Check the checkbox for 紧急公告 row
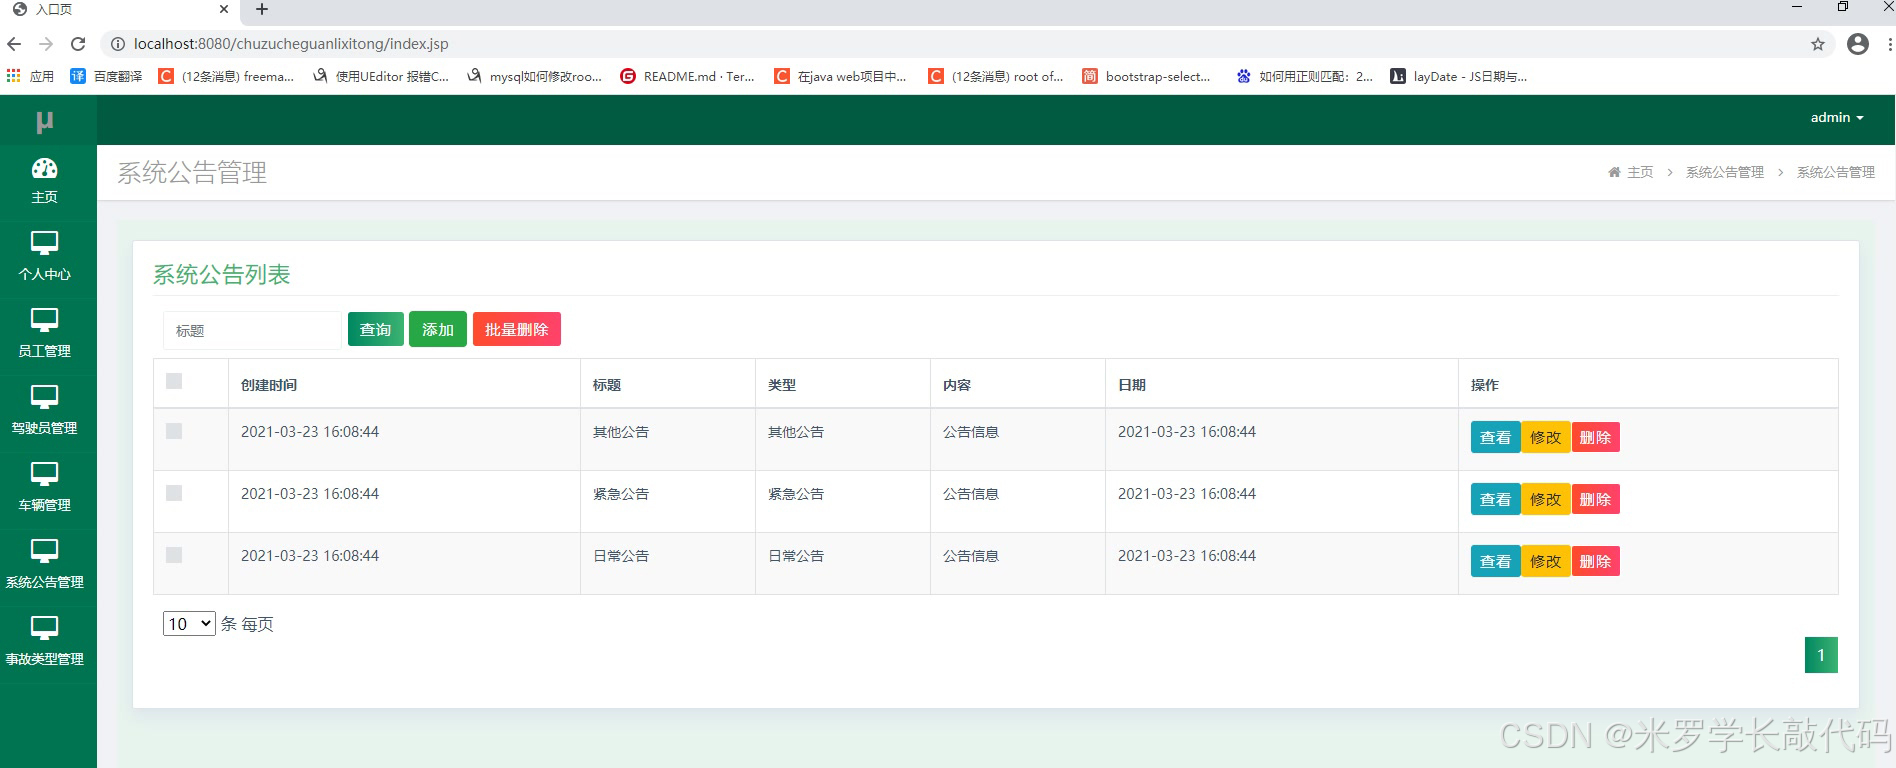This screenshot has height=768, width=1896. coord(174,493)
